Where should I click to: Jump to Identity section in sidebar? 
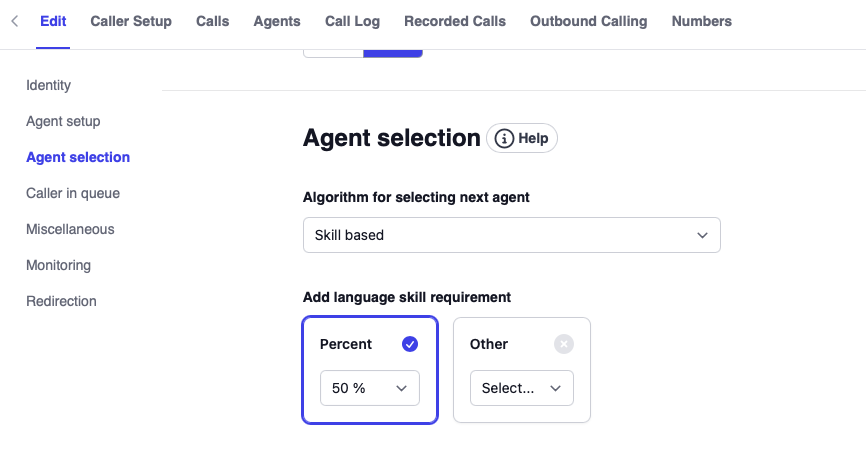coord(48,85)
